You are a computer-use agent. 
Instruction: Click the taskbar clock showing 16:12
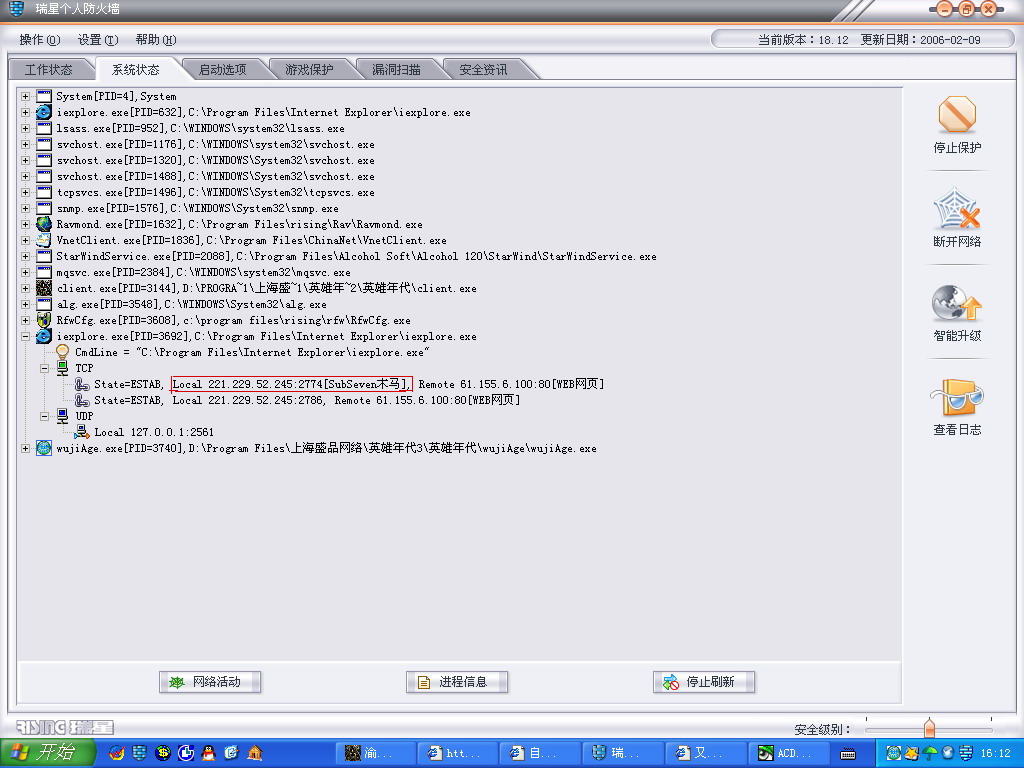(x=995, y=754)
